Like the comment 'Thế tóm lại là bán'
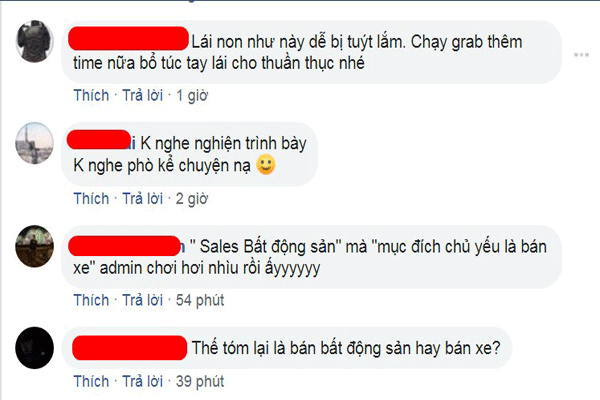 click(x=91, y=381)
